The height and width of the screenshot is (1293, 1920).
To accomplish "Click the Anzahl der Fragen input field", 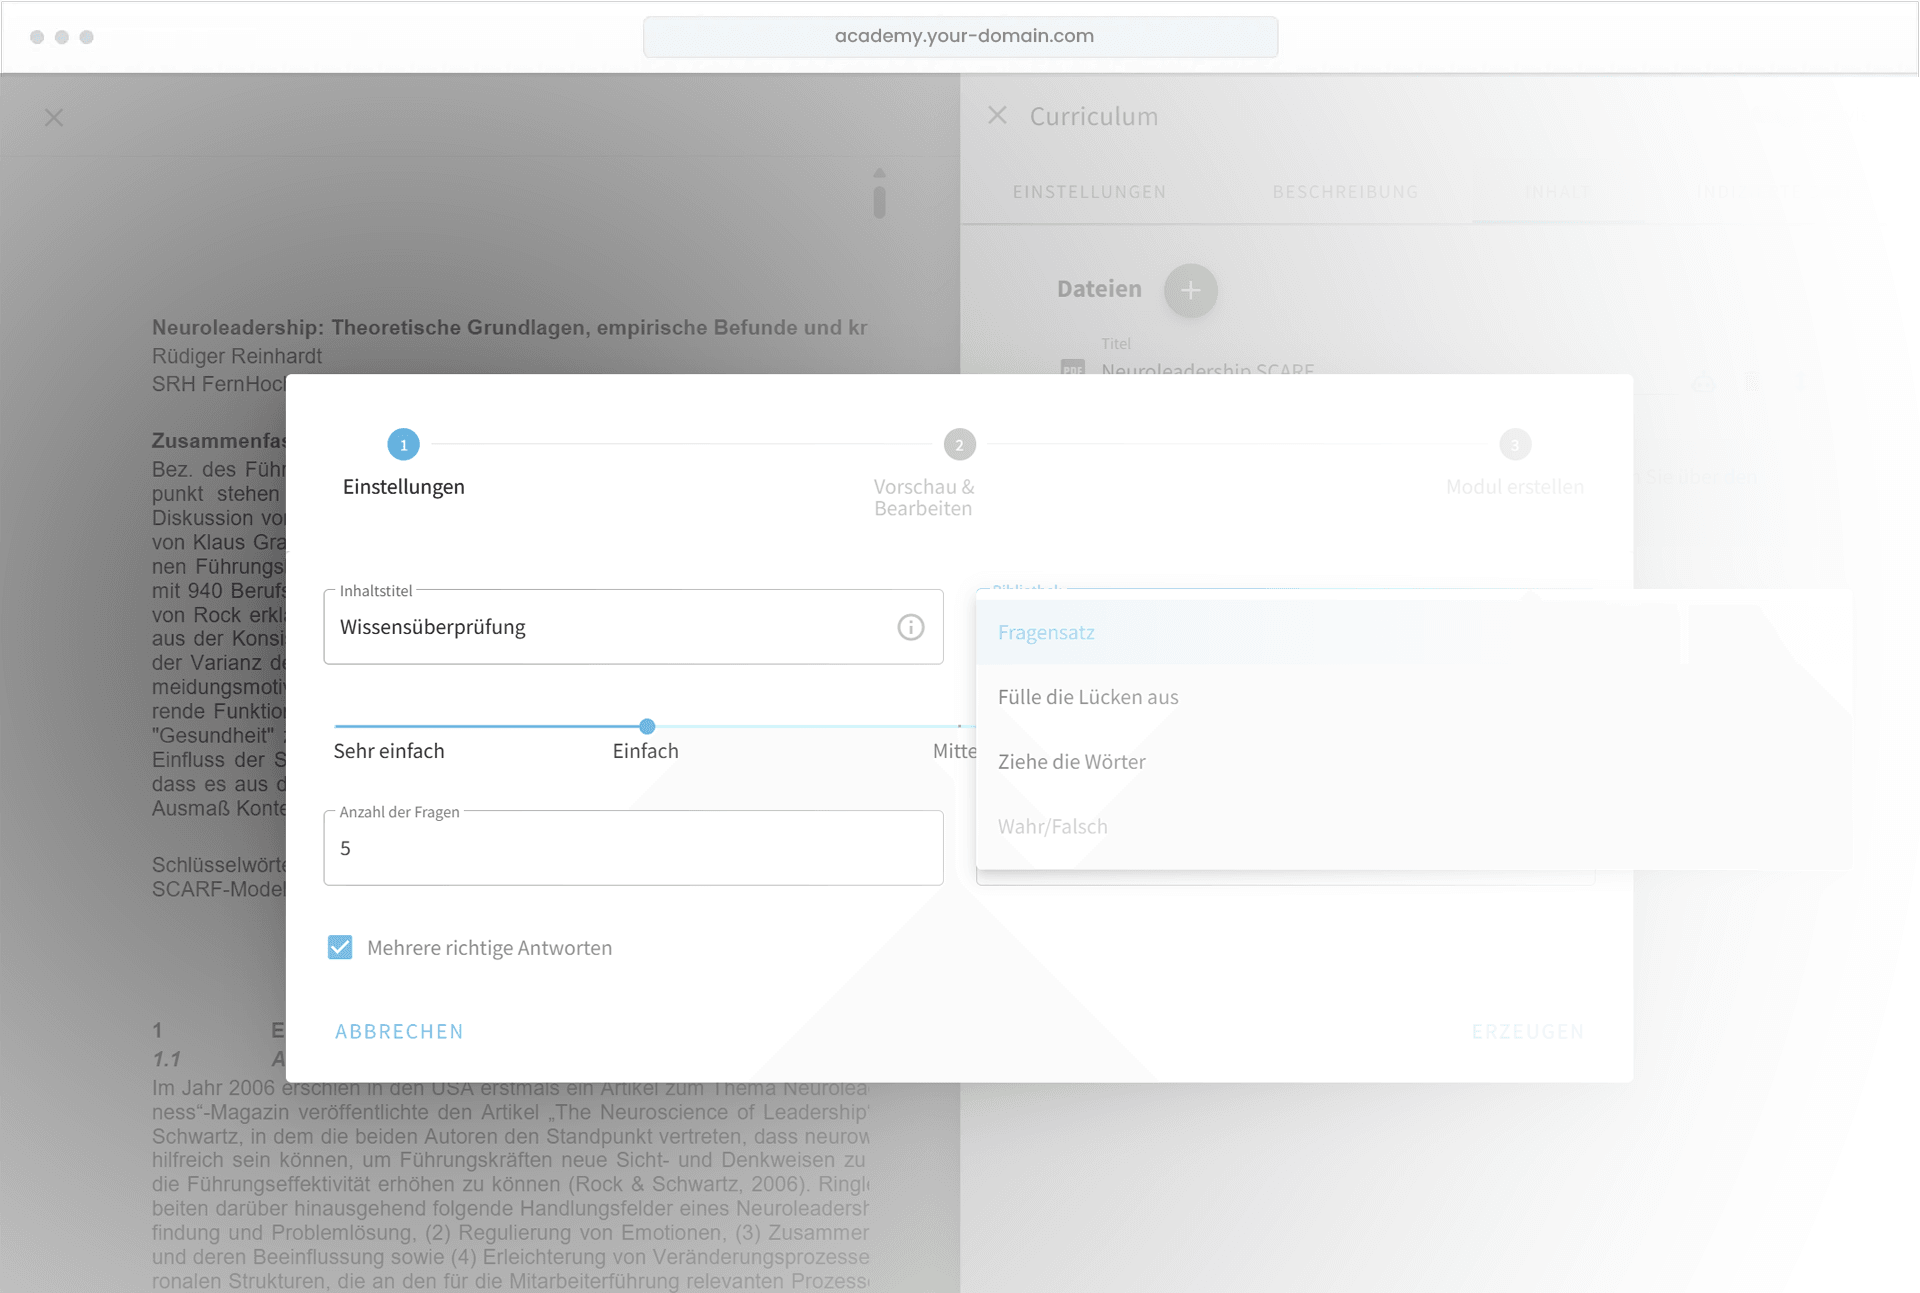I will (633, 849).
